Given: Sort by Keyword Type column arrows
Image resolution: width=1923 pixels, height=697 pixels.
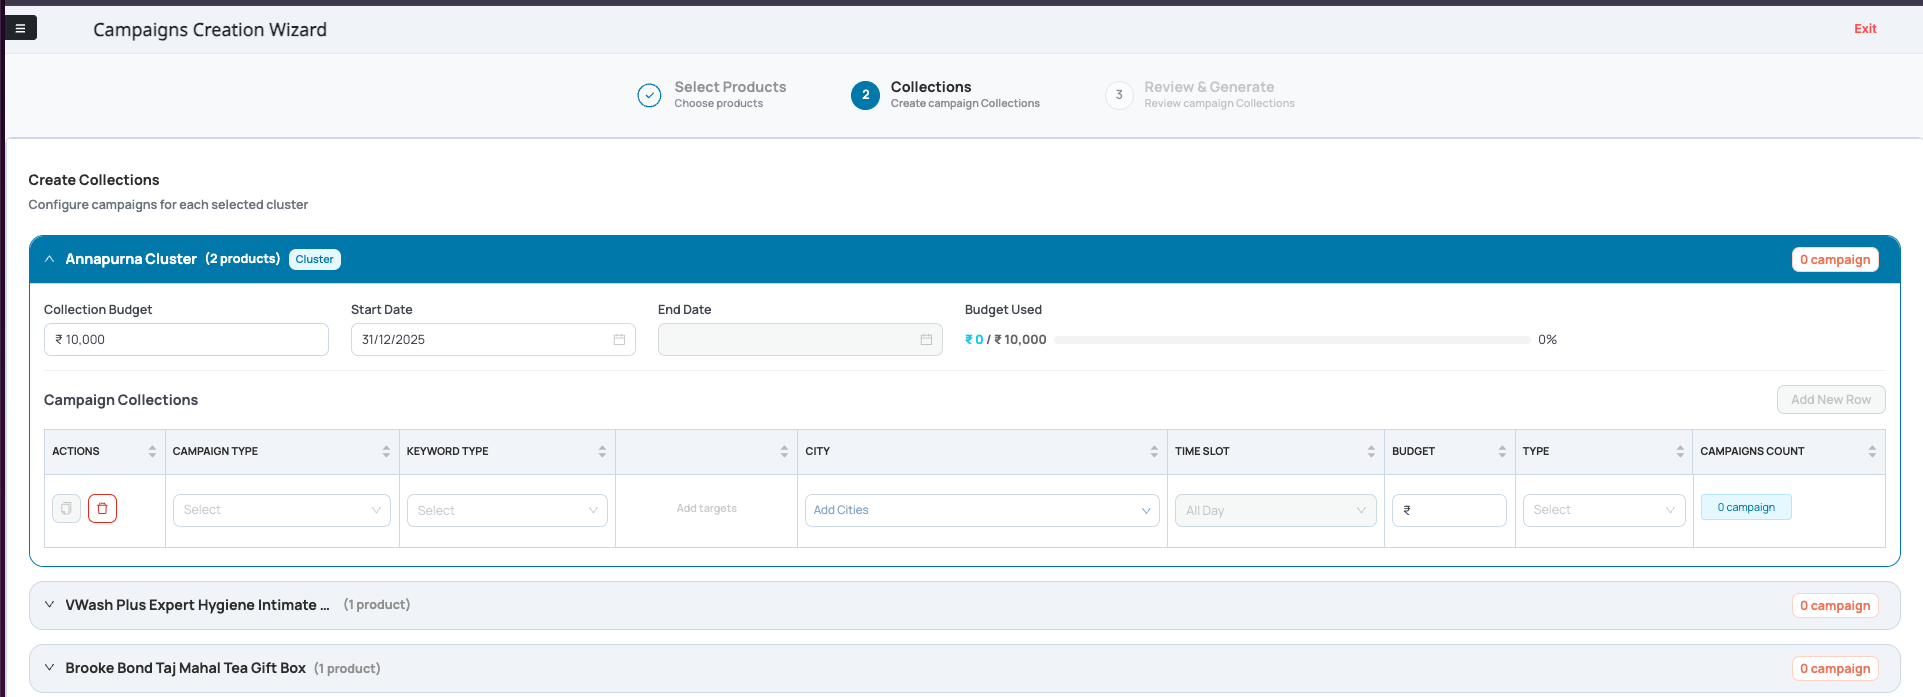Looking at the screenshot, I should click(602, 452).
